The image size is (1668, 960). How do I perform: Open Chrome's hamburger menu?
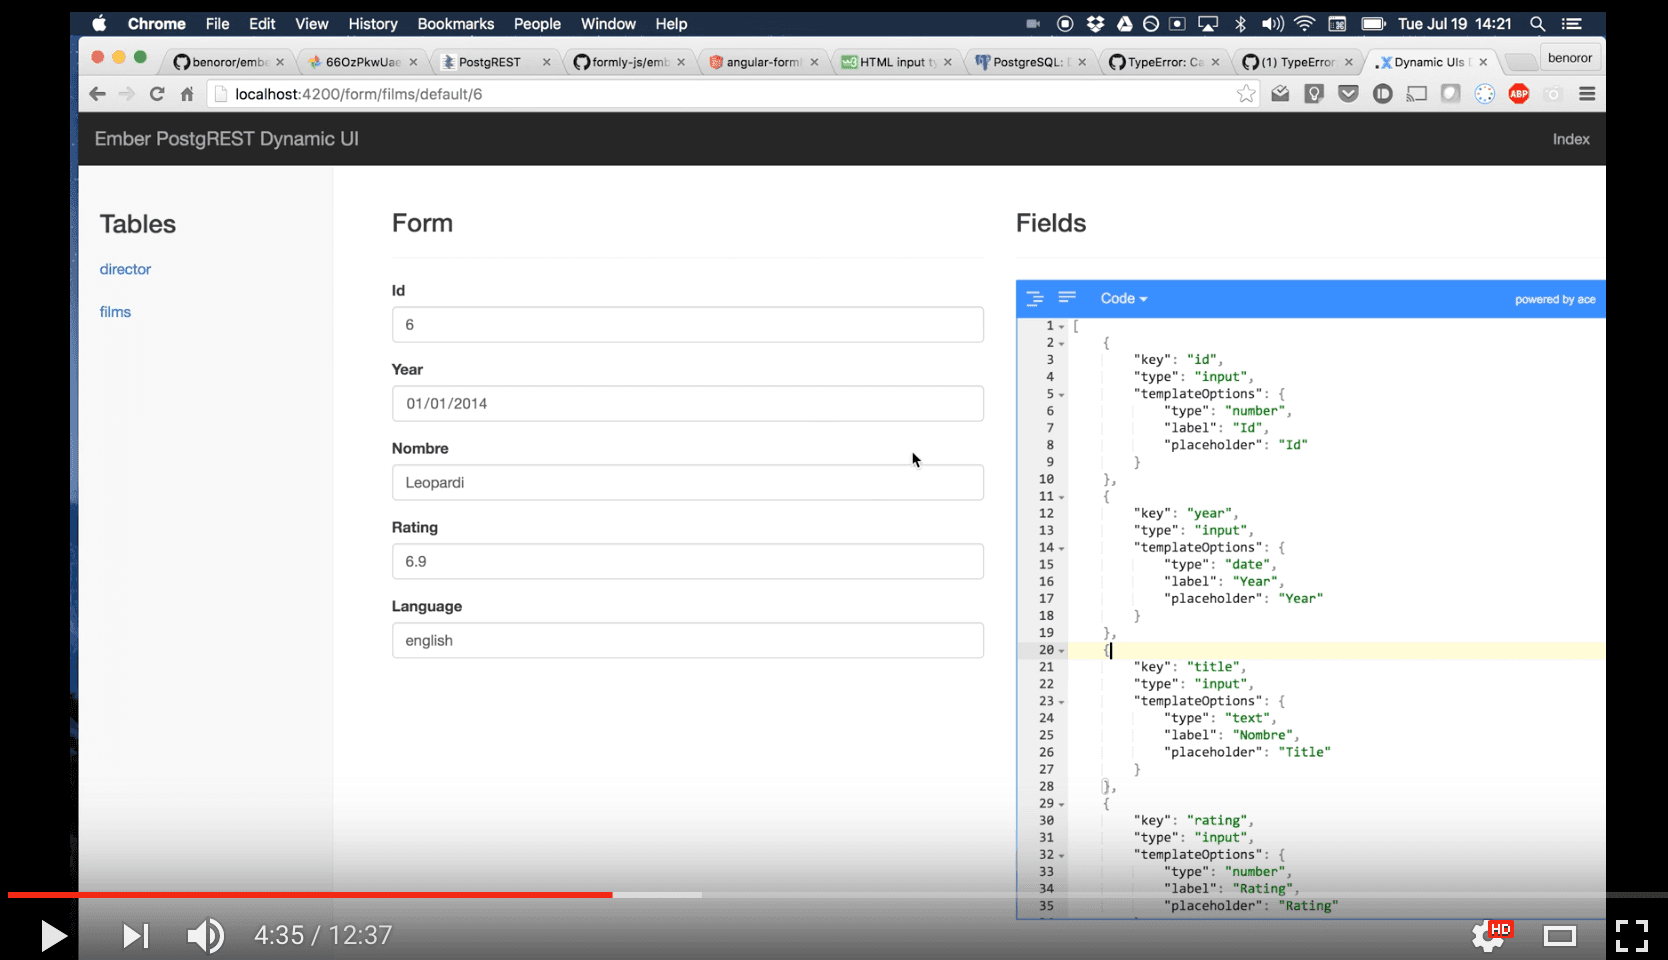1587,94
